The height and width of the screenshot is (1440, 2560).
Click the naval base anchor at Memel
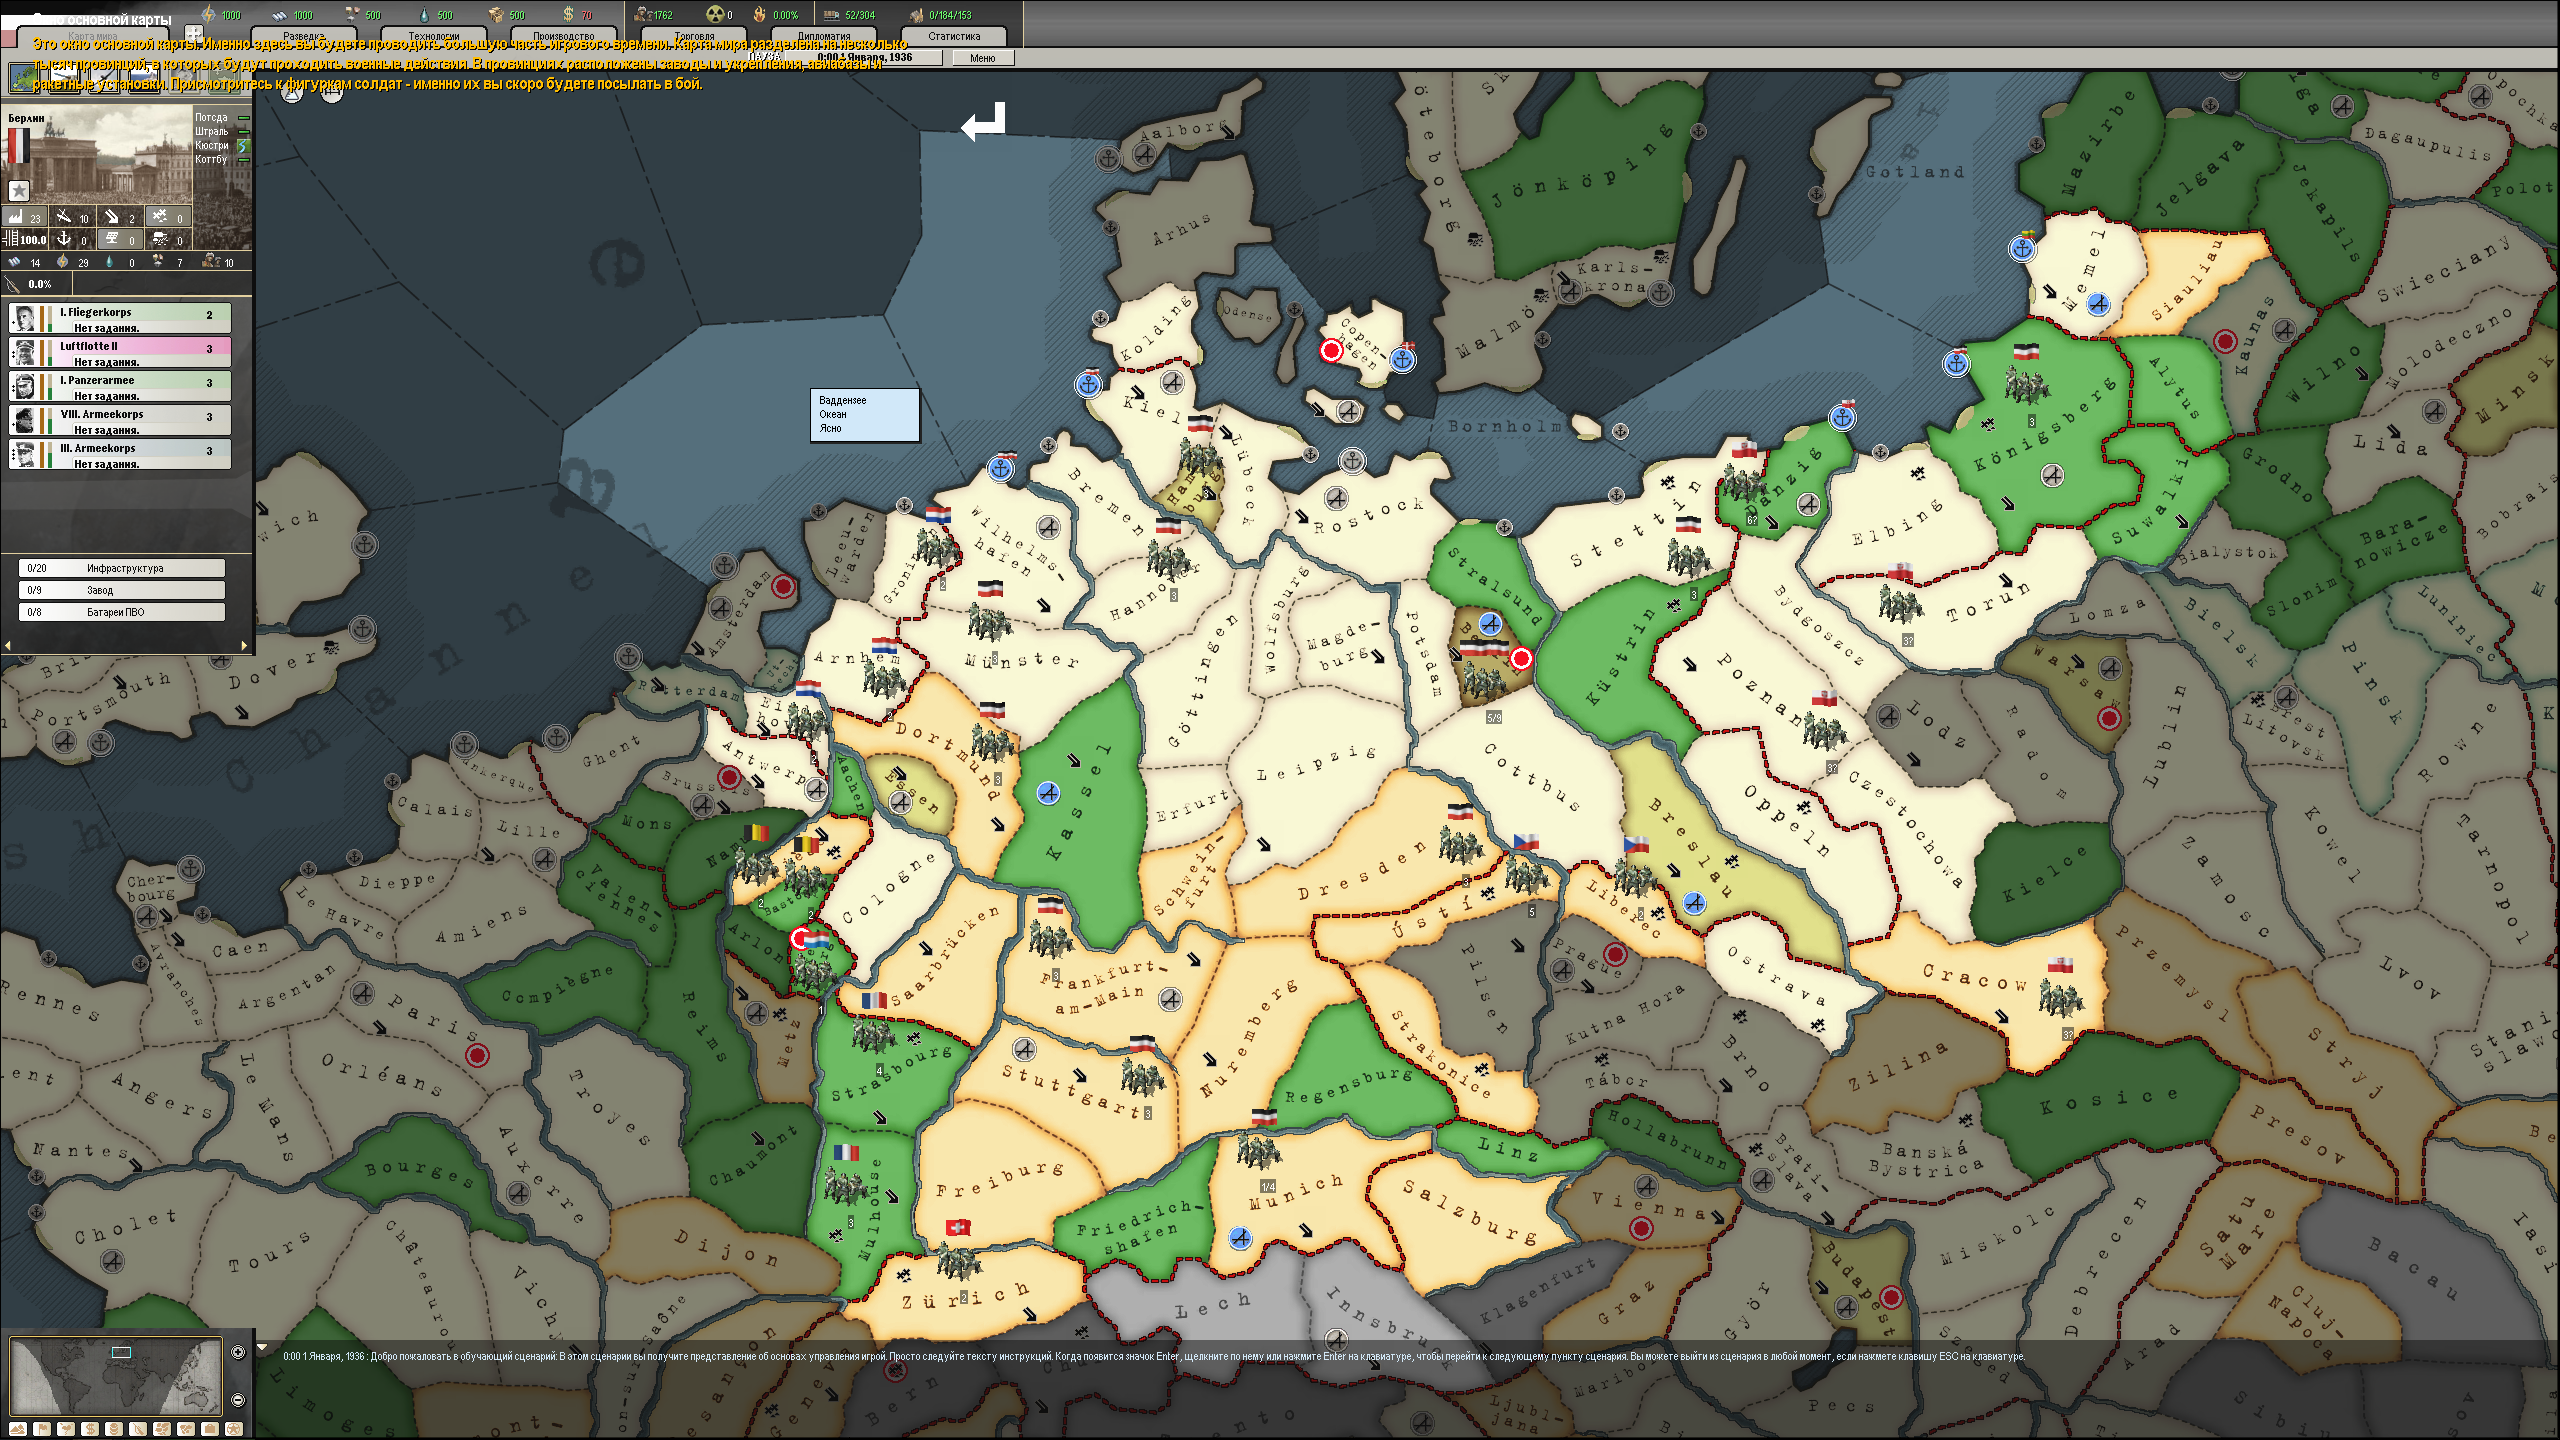(x=2022, y=247)
